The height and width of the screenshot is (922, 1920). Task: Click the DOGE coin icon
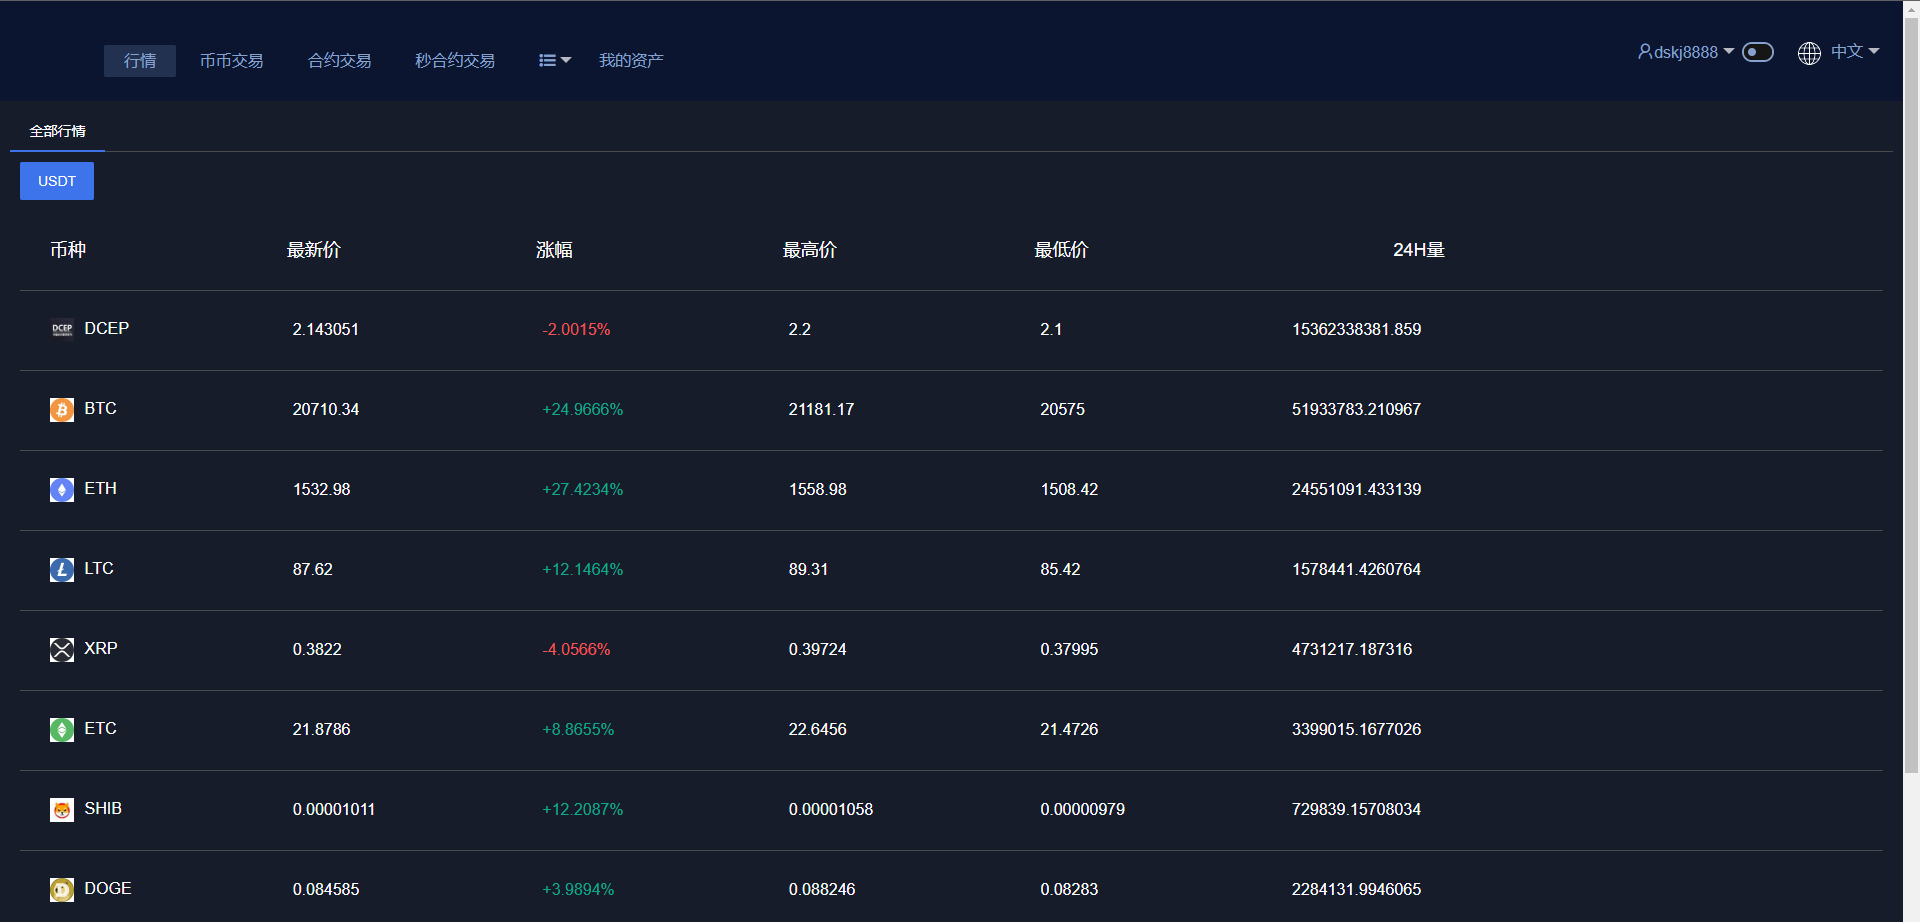click(62, 889)
